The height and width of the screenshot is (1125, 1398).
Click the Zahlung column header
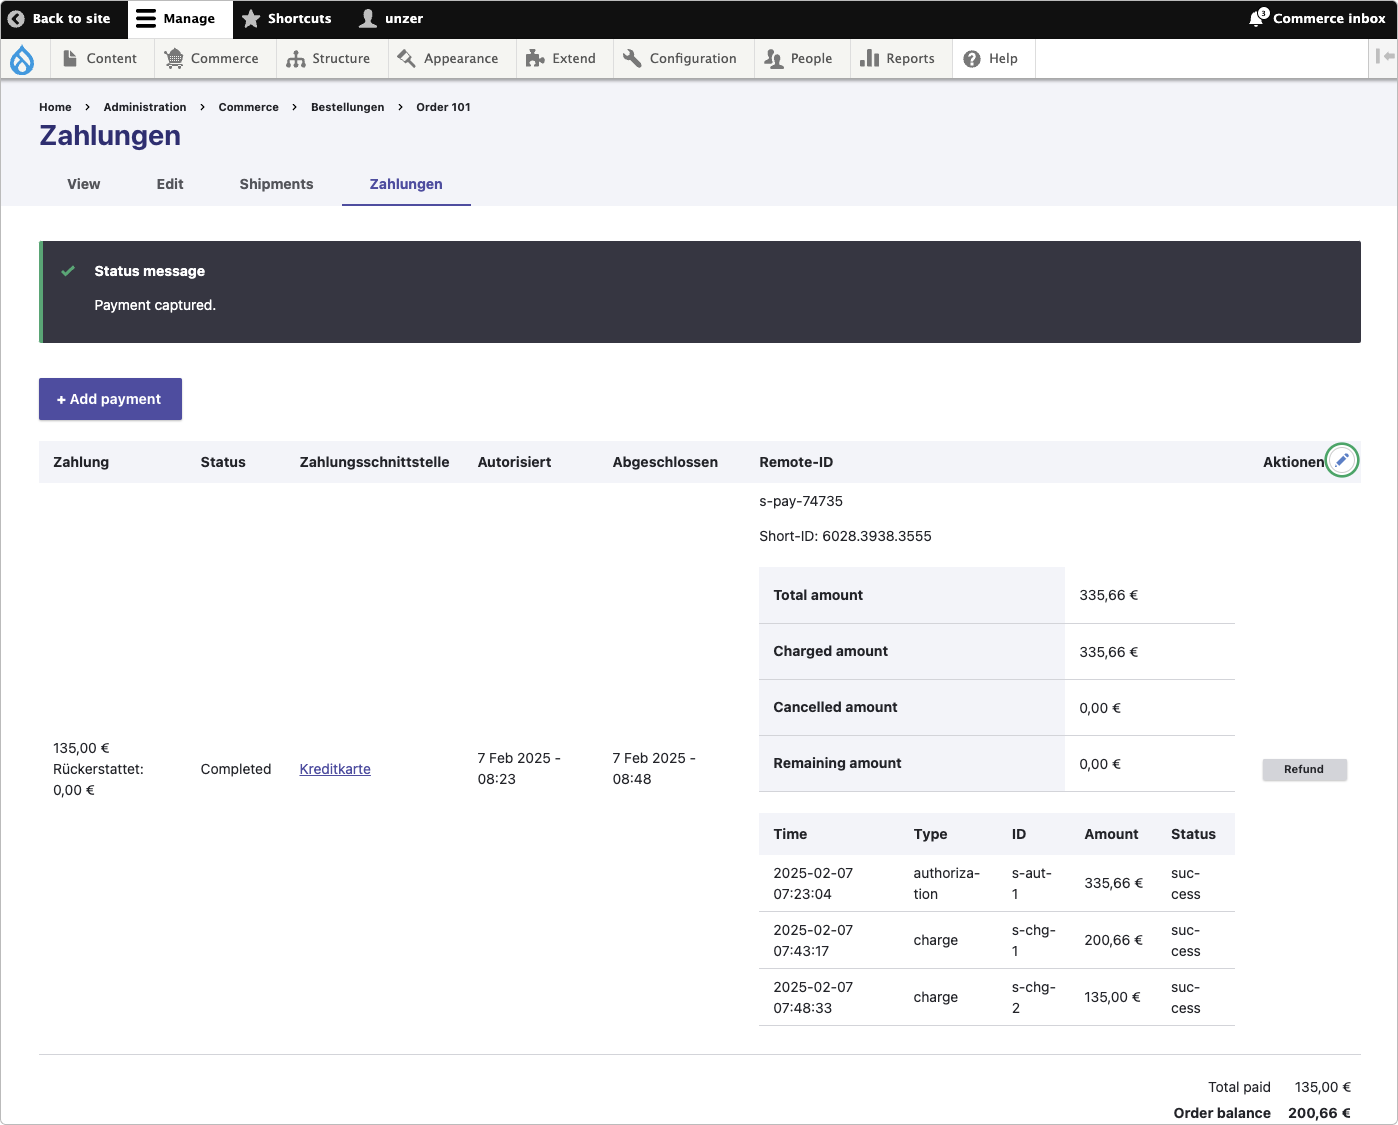point(81,462)
